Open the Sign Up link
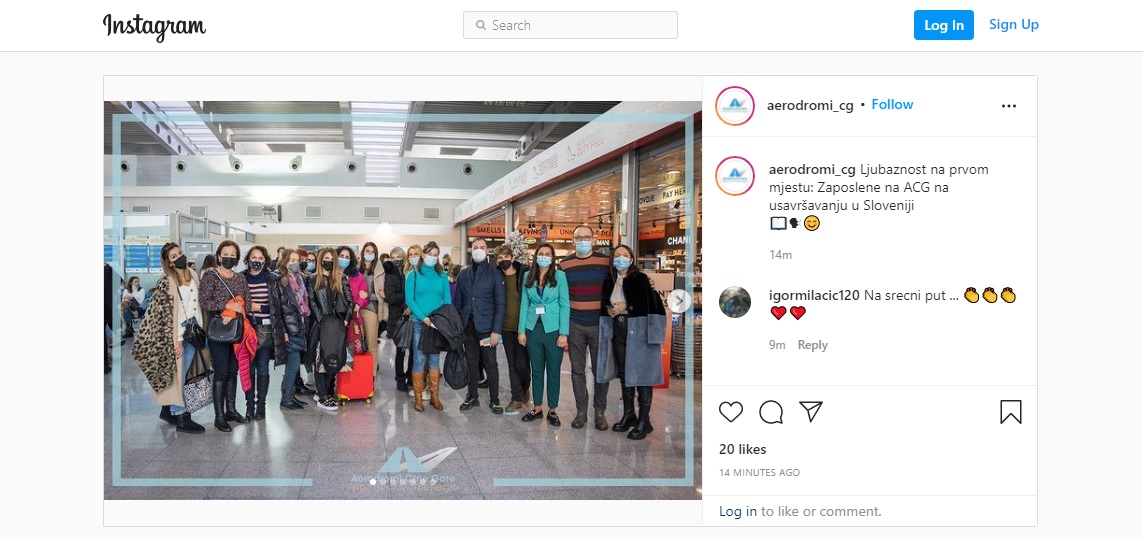This screenshot has width=1143, height=539. tap(1013, 24)
